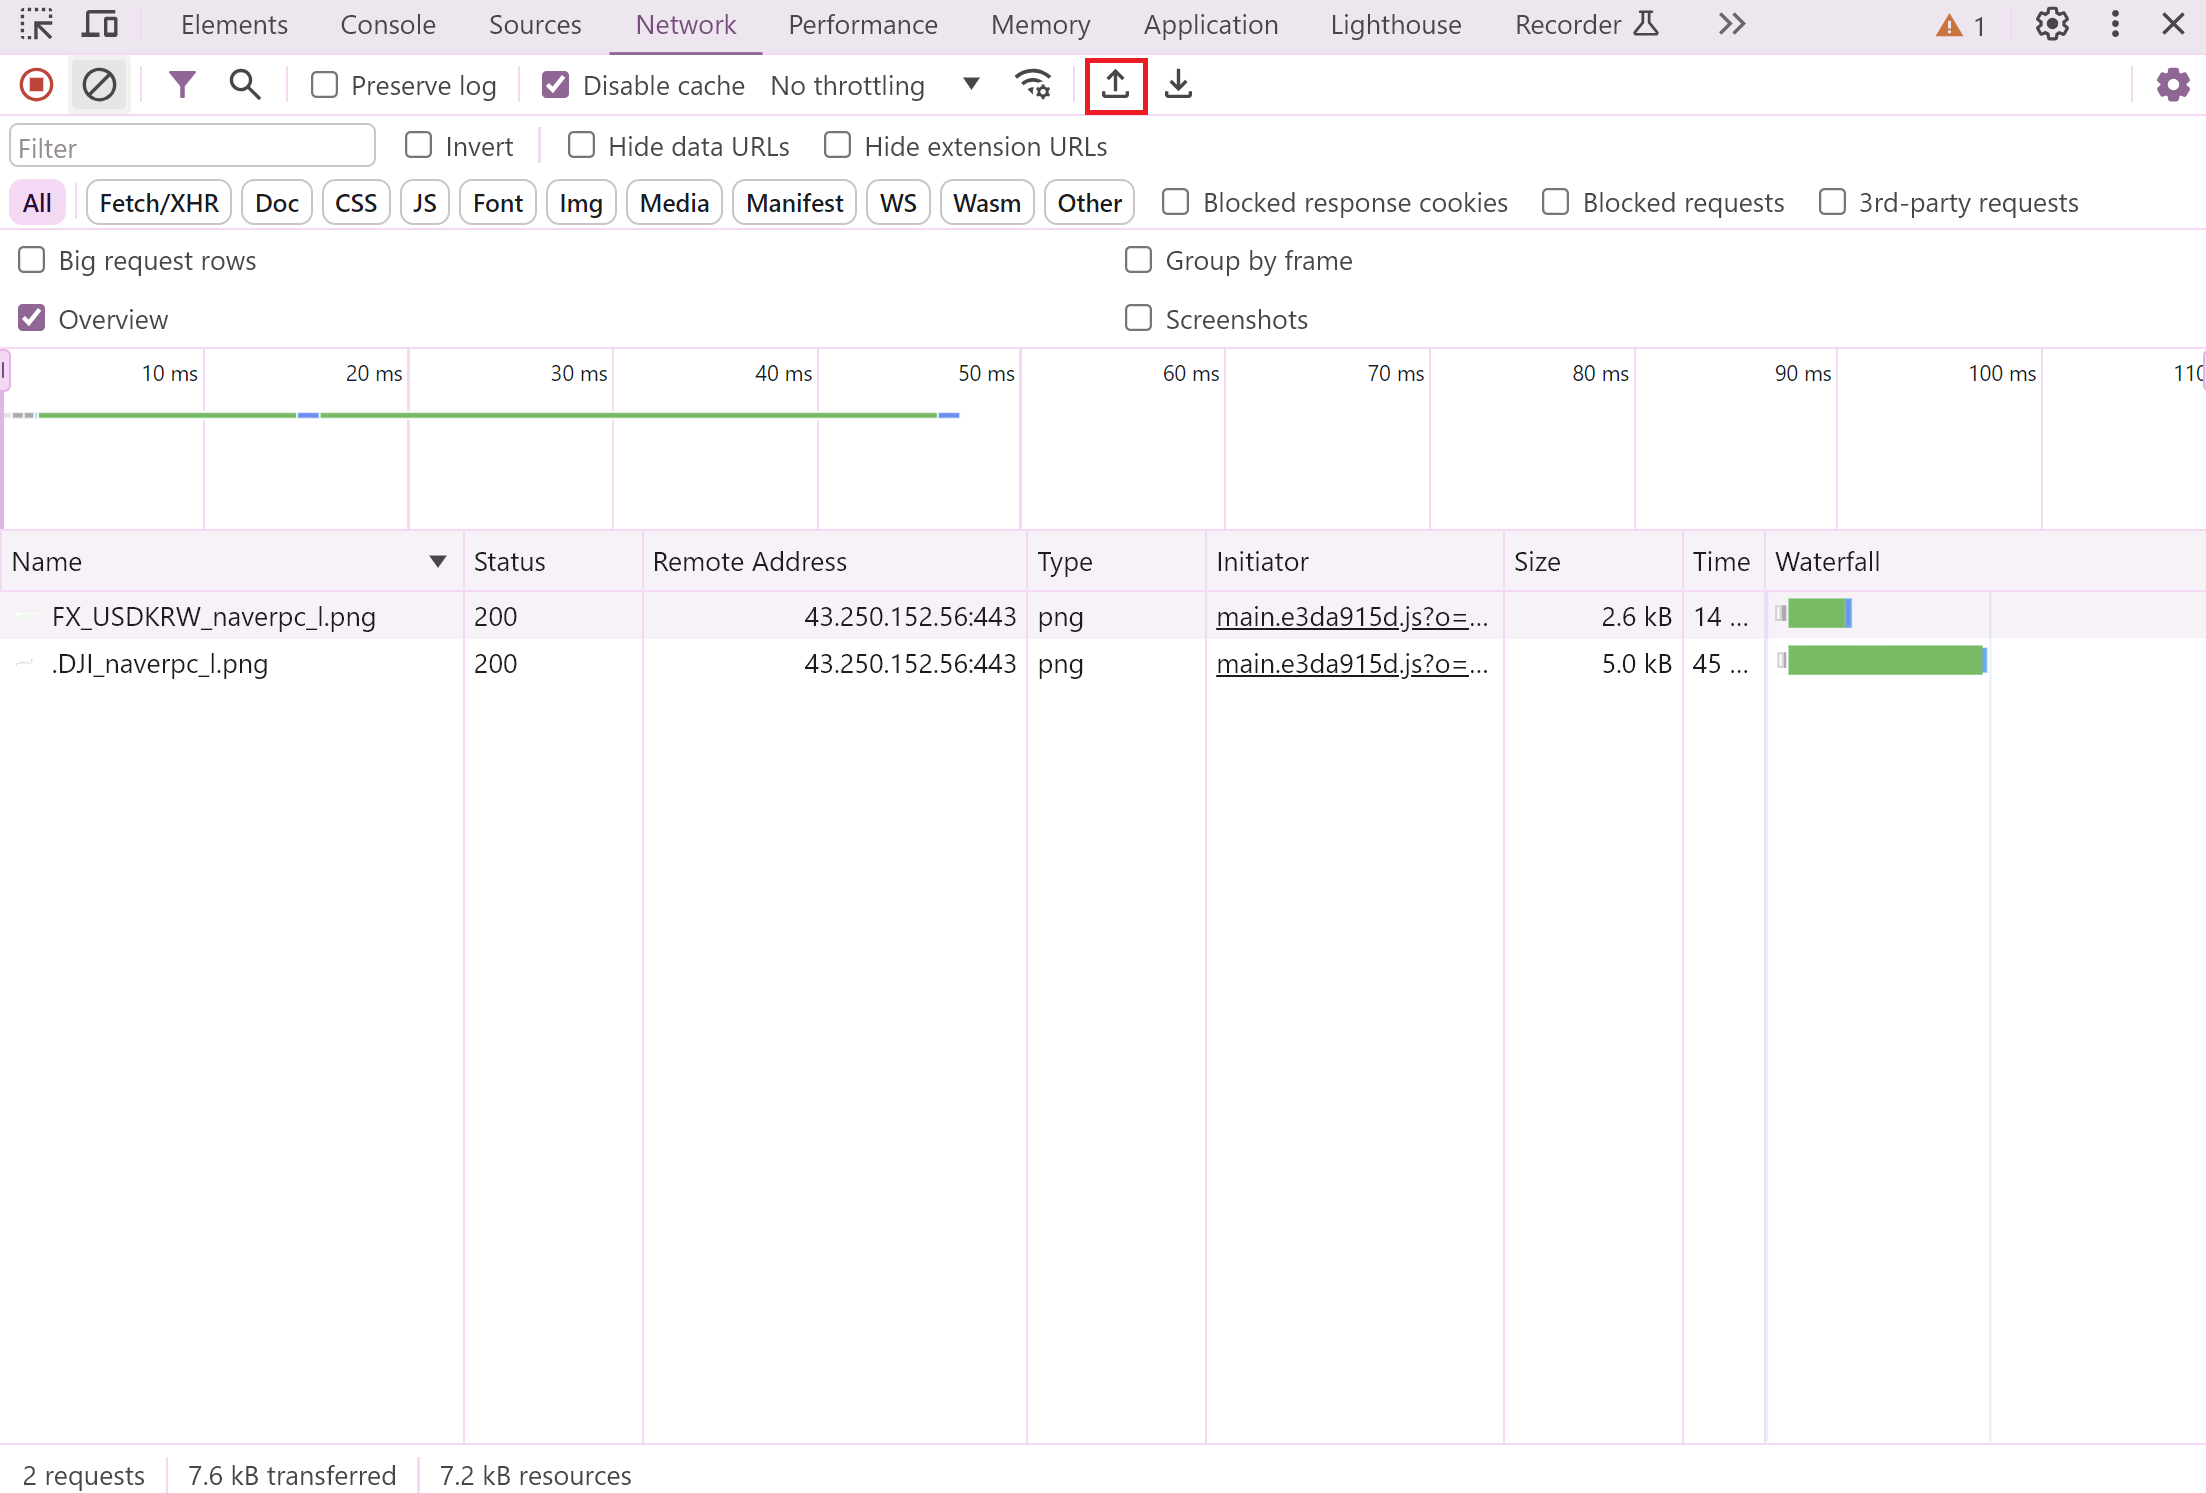Open initiator link for FX_USDKRW_naverpc_l.png

pos(1351,617)
